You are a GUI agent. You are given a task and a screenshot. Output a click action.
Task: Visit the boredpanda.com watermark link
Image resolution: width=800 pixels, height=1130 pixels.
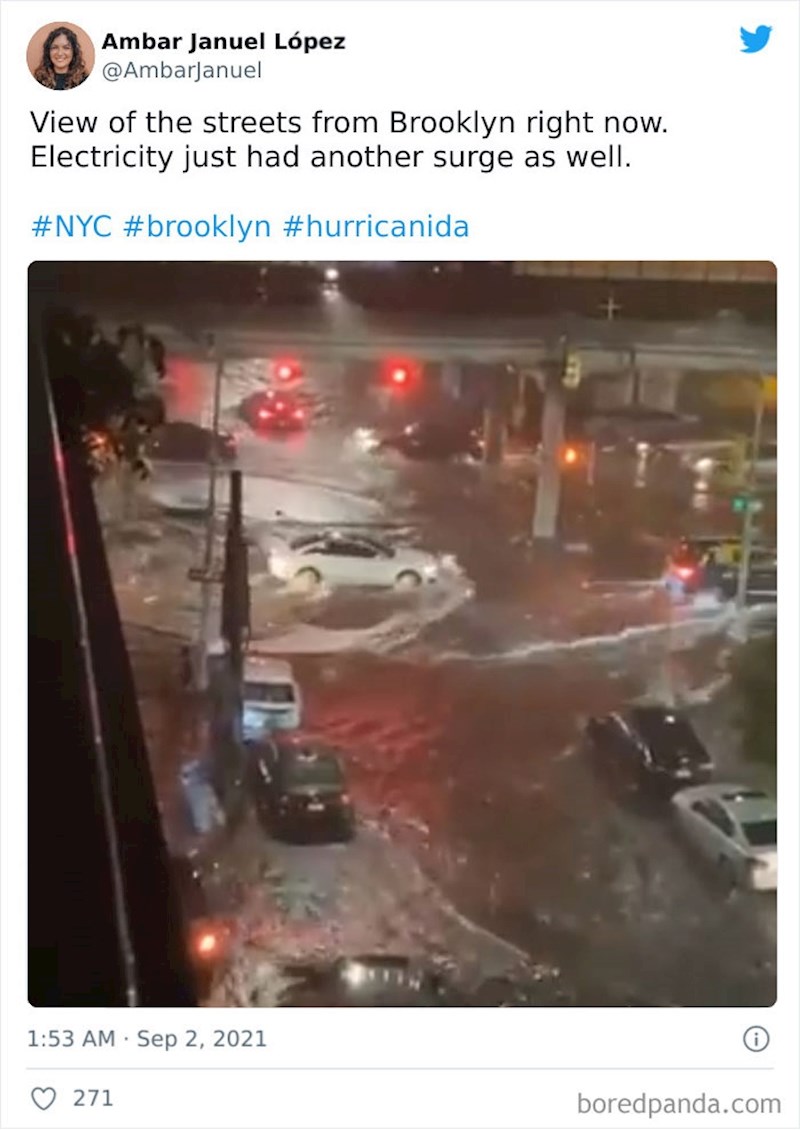679,1103
